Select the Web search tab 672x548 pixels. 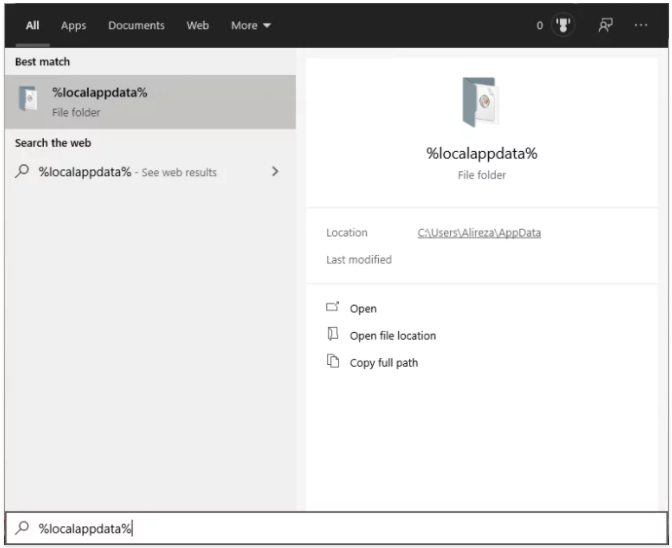(x=198, y=25)
